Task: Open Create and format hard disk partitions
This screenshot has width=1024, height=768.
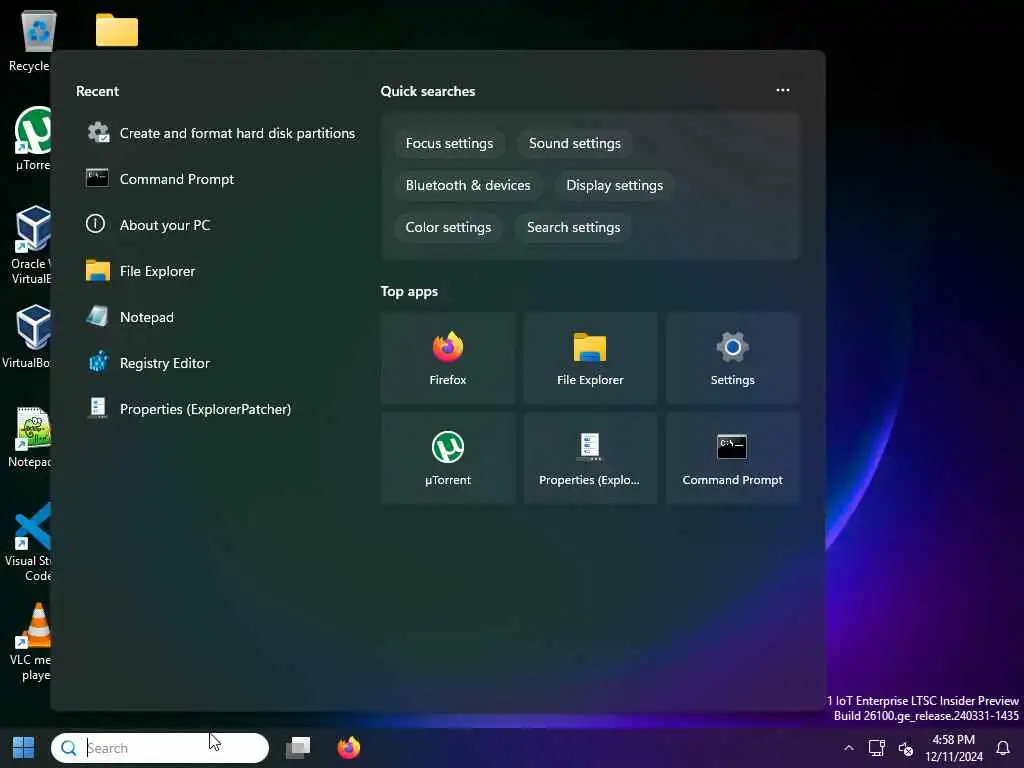Action: [221, 133]
